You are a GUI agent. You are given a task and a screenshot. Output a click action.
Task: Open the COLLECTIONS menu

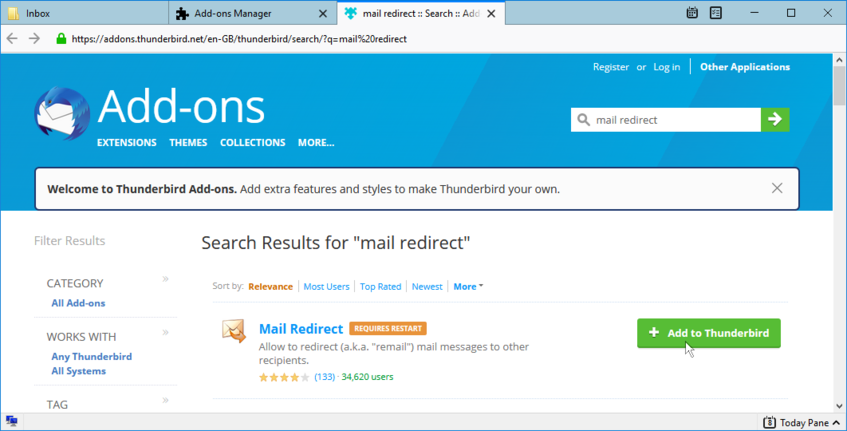point(253,143)
